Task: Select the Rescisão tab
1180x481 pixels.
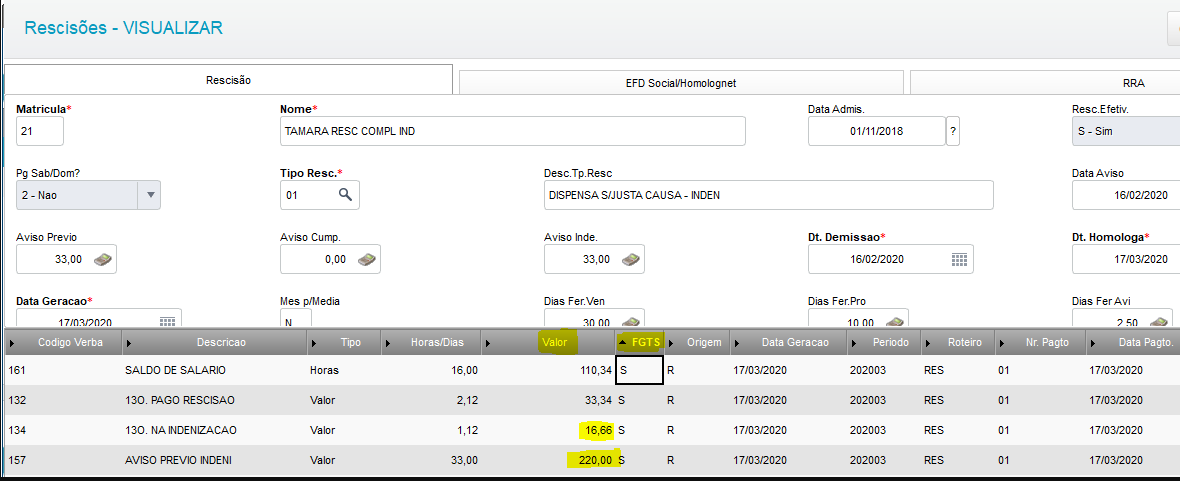Action: (x=228, y=80)
